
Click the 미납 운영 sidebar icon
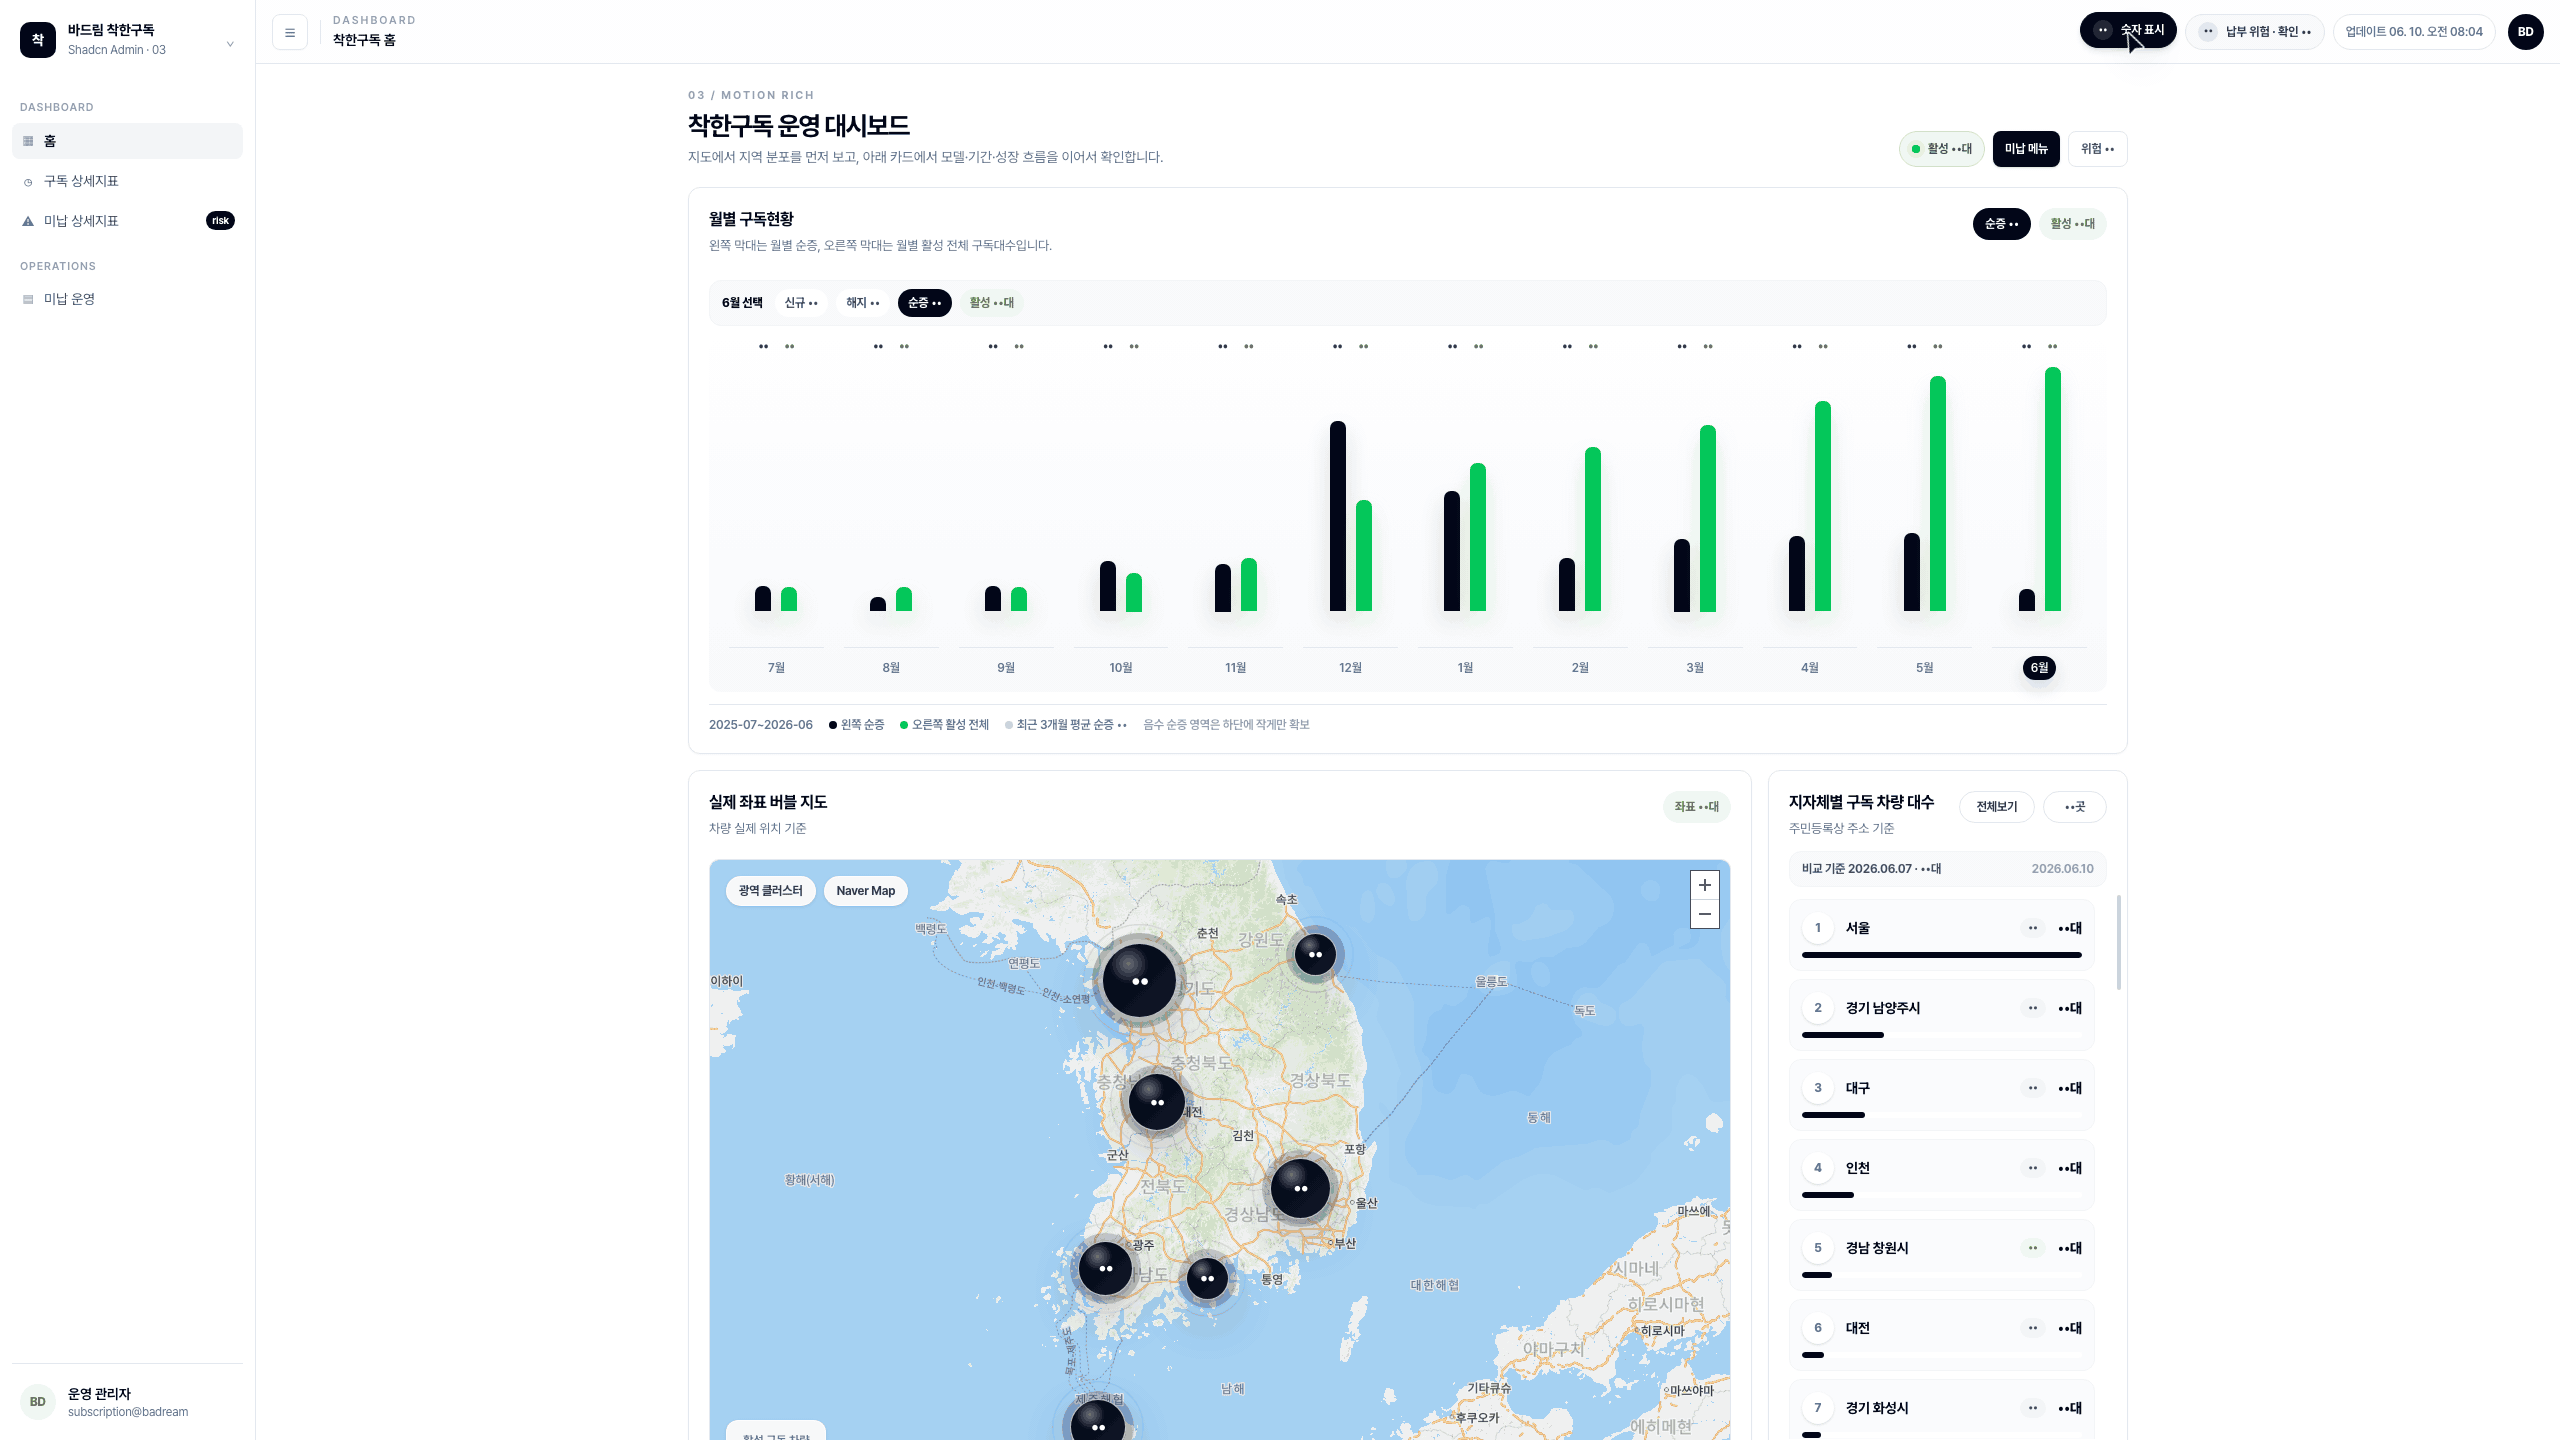[28, 299]
